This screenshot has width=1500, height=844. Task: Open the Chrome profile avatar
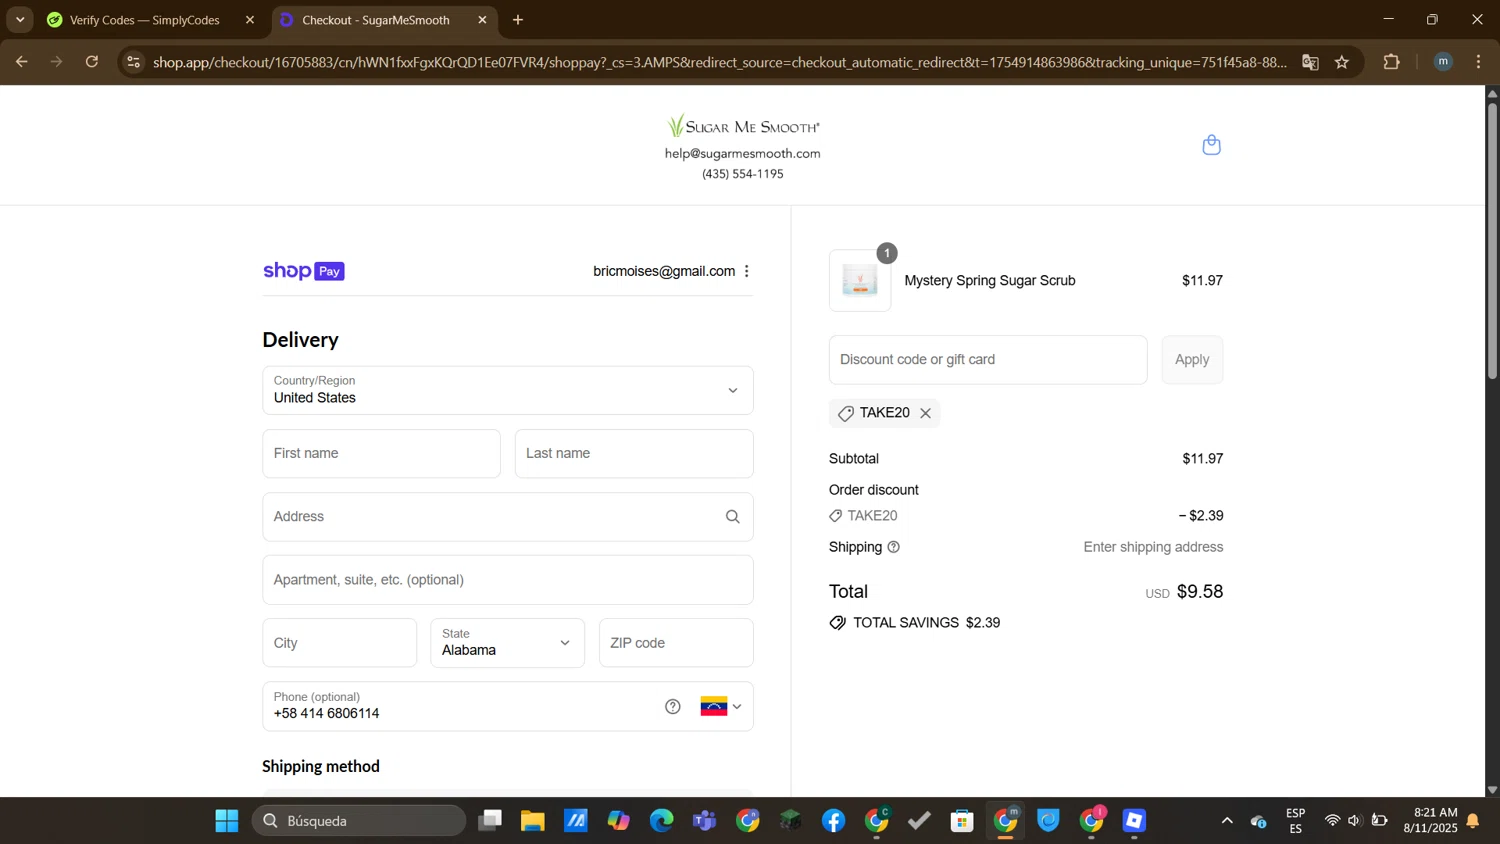(x=1443, y=62)
